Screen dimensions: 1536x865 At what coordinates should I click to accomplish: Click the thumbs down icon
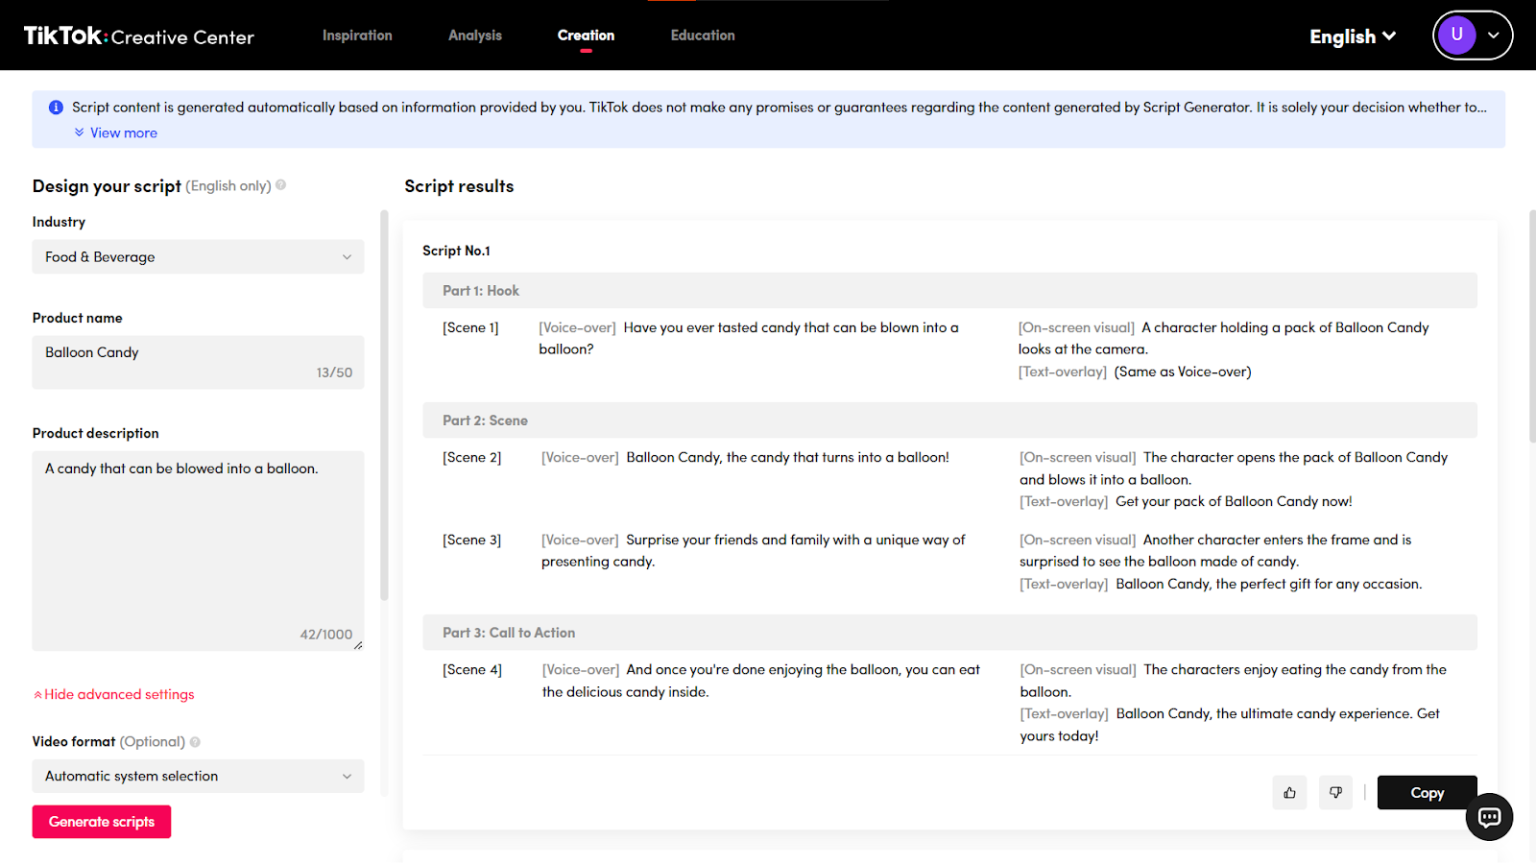tap(1335, 793)
